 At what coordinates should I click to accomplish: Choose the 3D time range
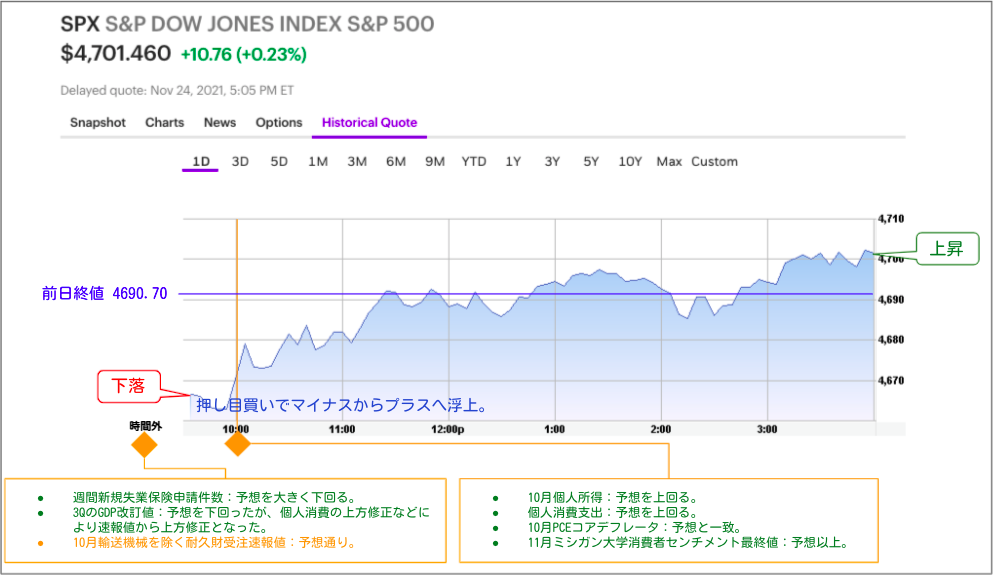pyautogui.click(x=240, y=162)
